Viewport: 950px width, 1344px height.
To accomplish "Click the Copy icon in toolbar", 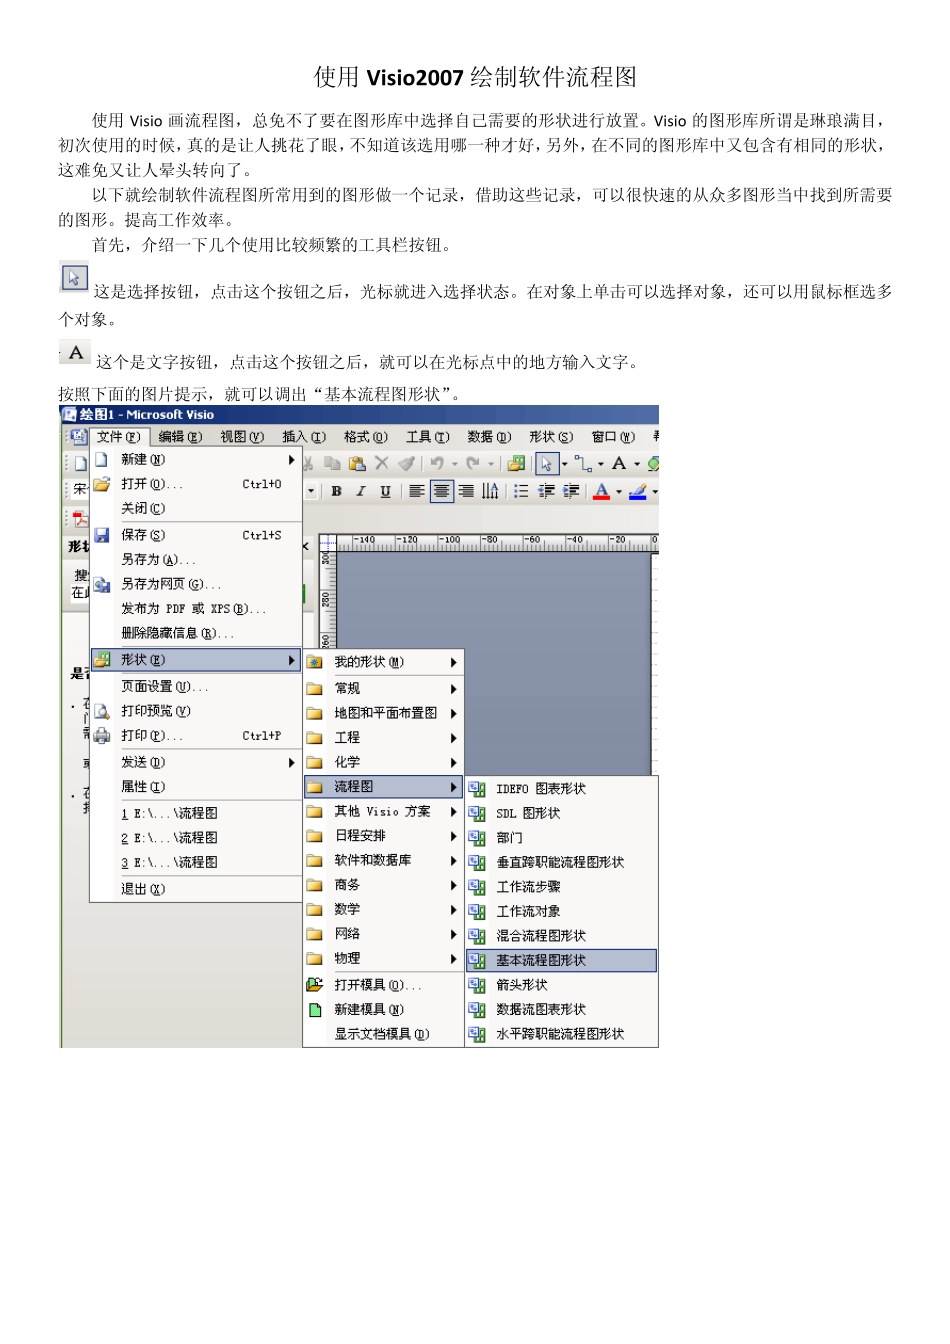I will 332,463.
